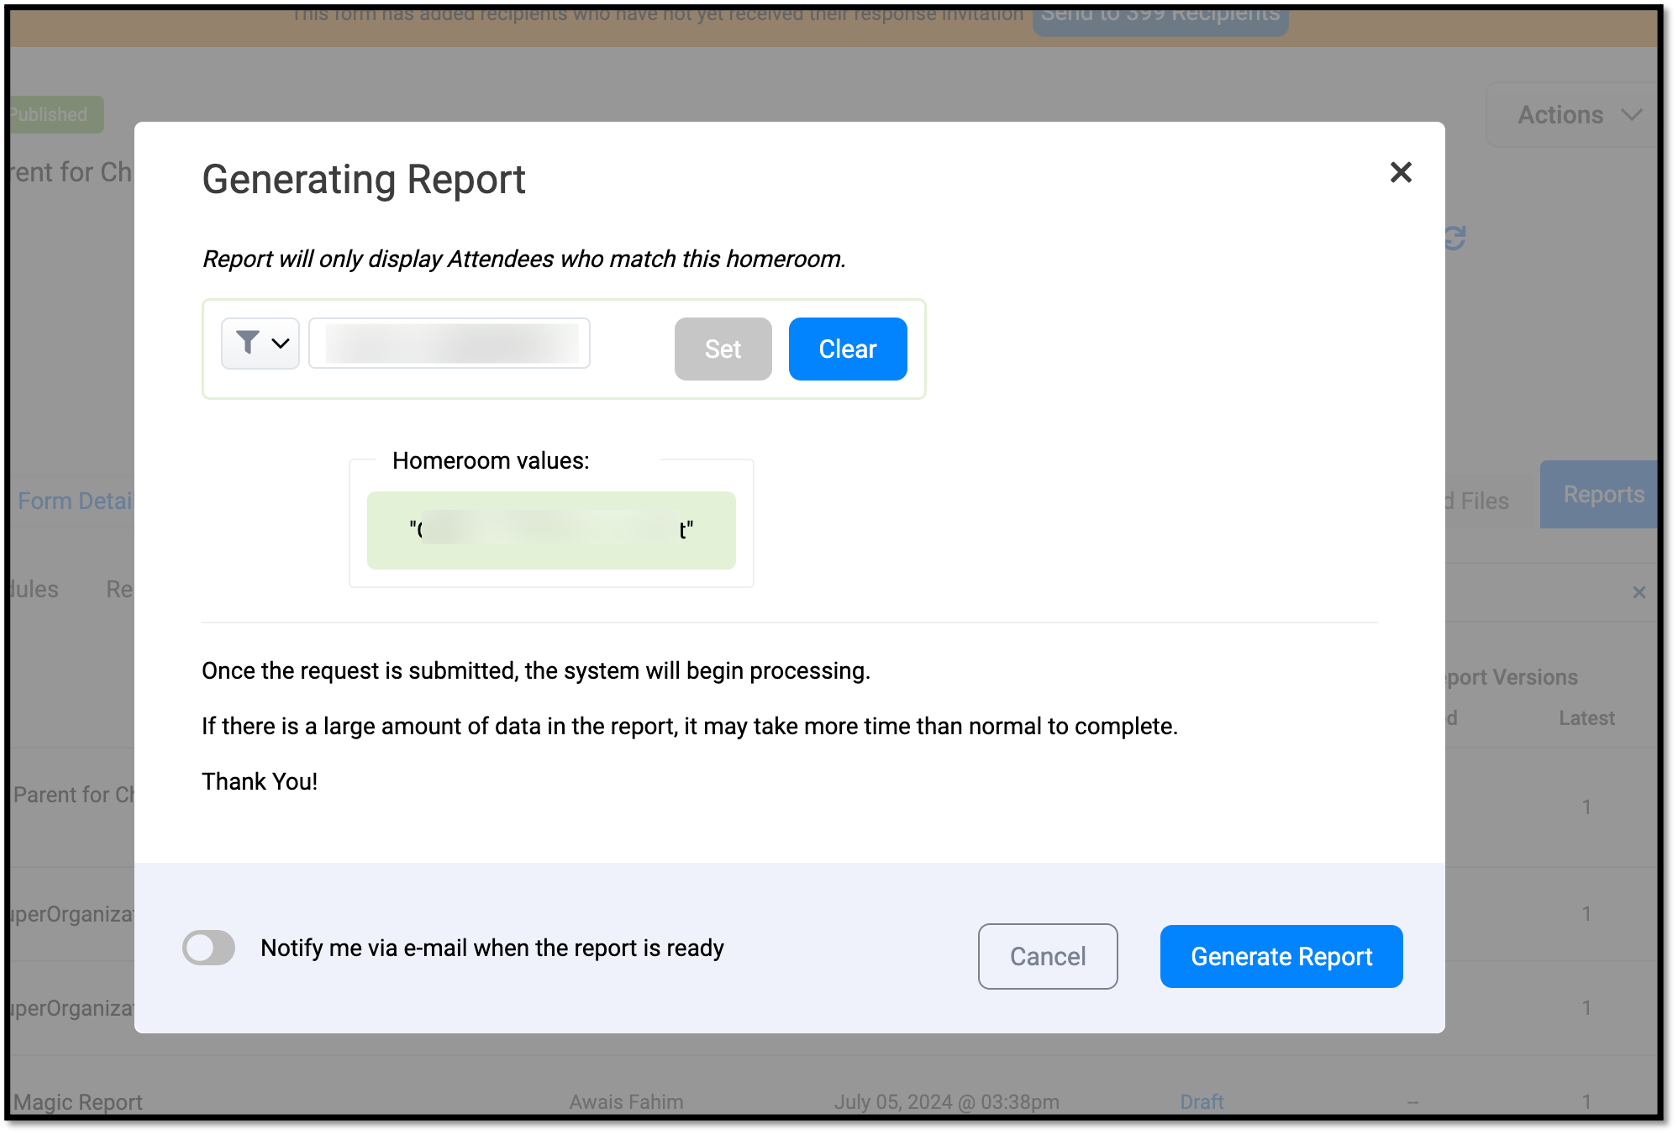The image size is (1677, 1133).
Task: Expand the Actions dropdown
Action: point(1578,114)
